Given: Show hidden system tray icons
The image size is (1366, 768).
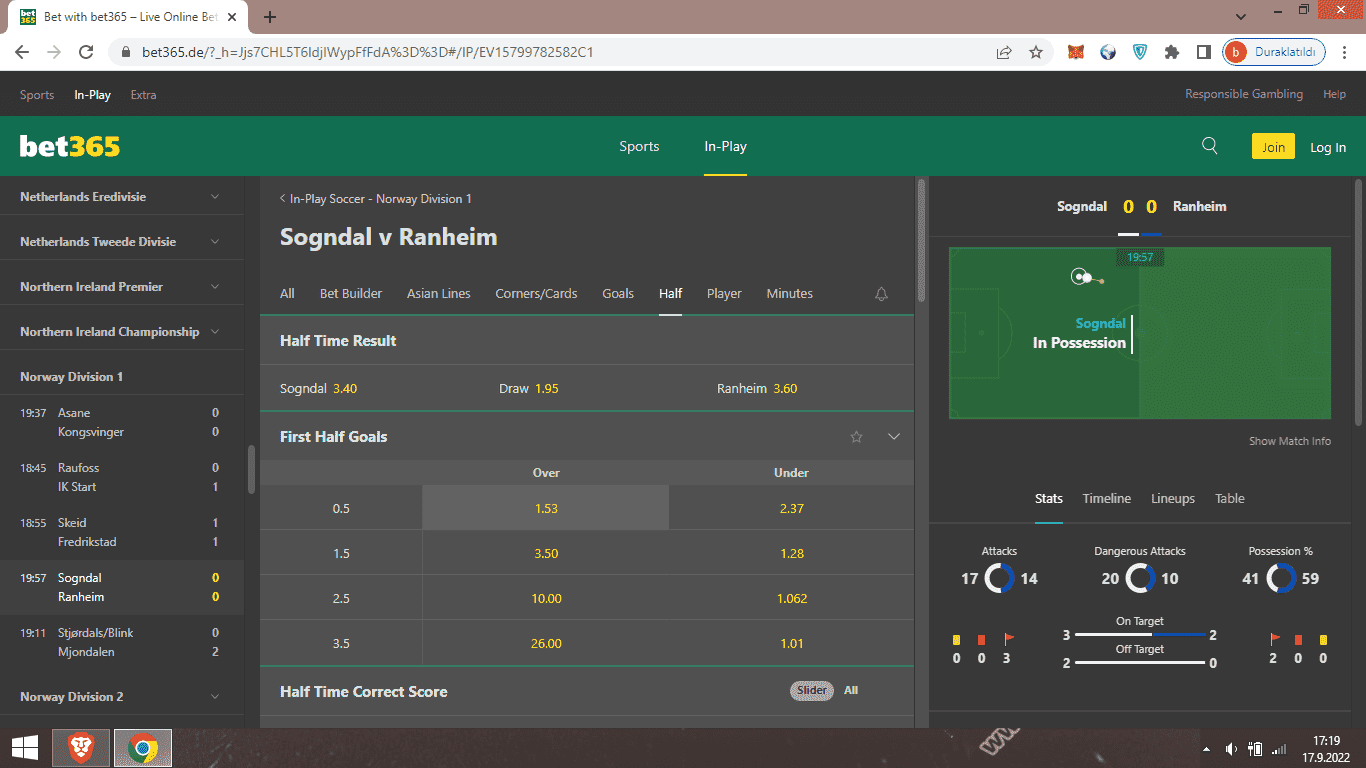Looking at the screenshot, I should point(1208,748).
